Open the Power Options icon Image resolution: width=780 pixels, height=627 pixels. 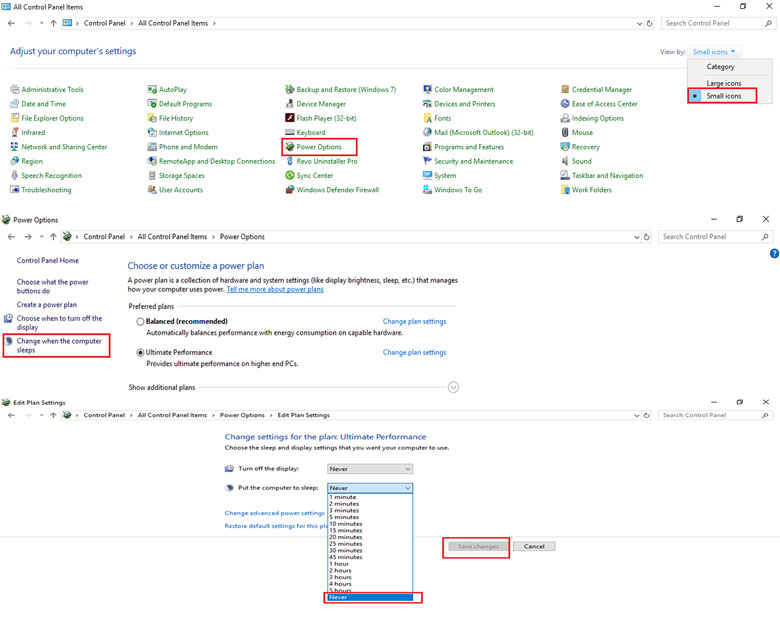319,147
